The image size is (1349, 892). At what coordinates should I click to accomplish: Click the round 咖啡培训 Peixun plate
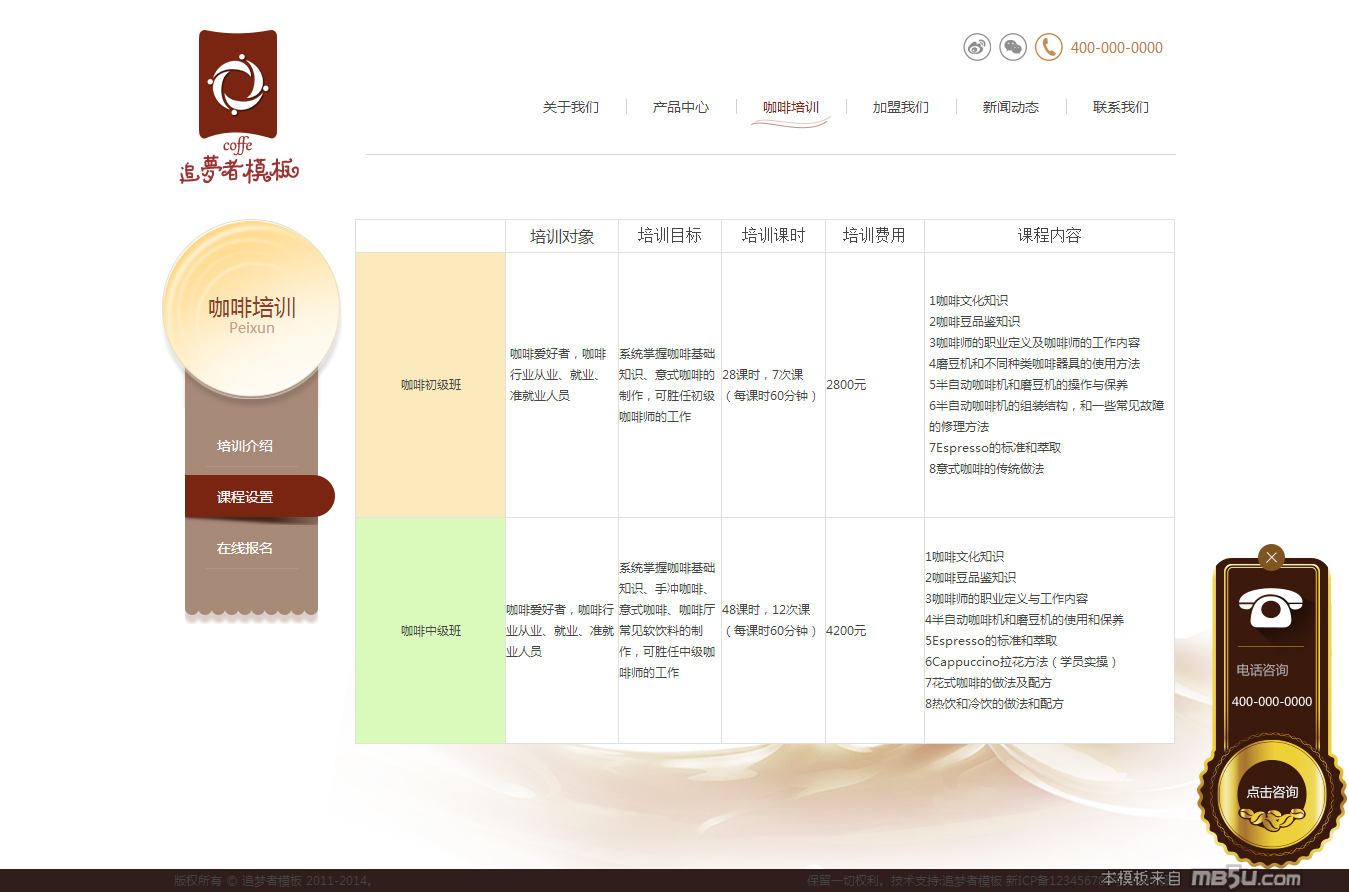point(252,310)
